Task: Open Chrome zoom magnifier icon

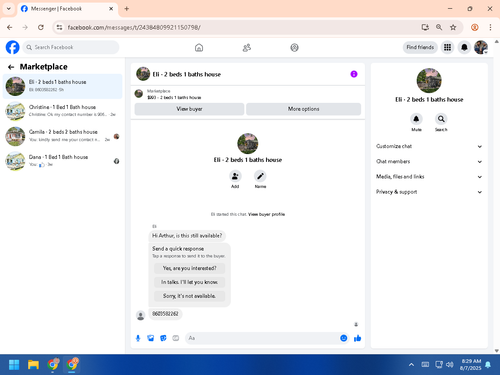Action: click(x=439, y=27)
